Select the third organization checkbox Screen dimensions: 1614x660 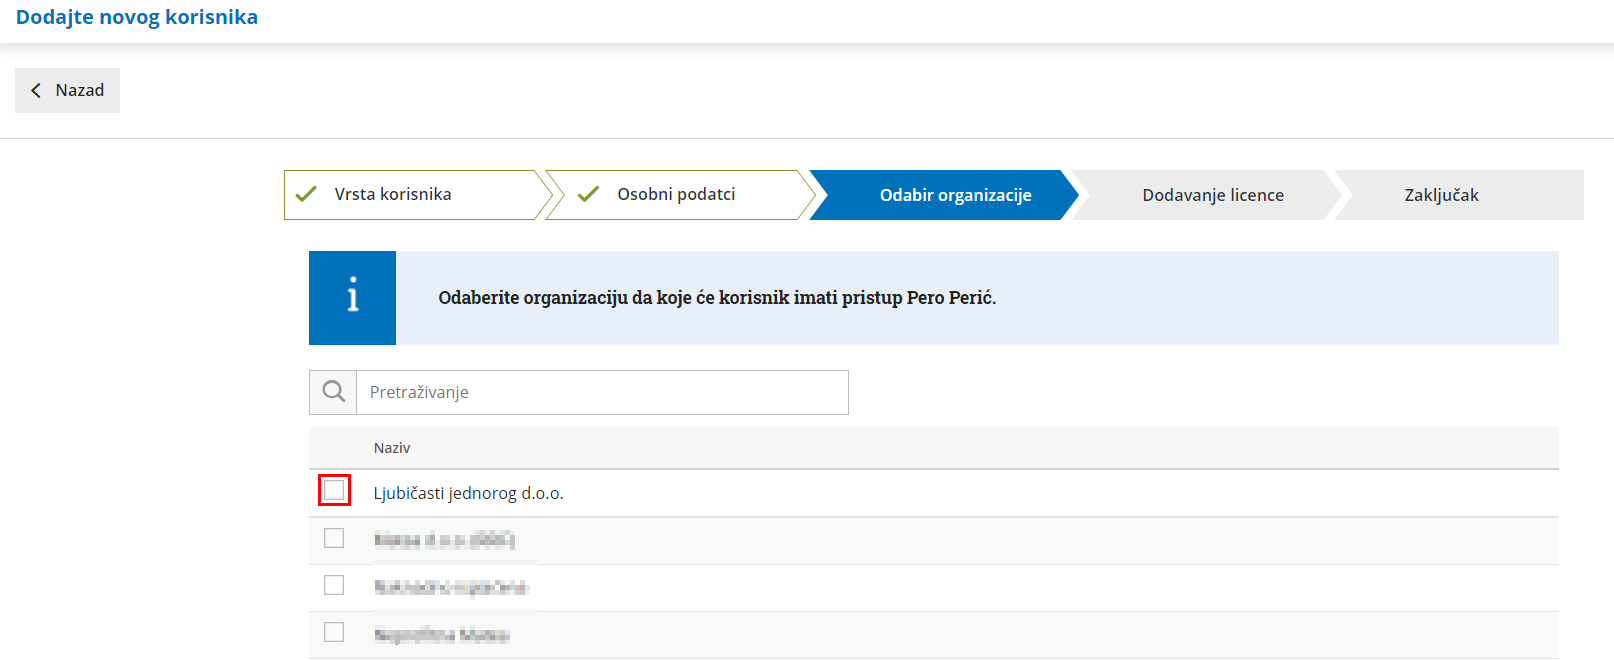334,585
